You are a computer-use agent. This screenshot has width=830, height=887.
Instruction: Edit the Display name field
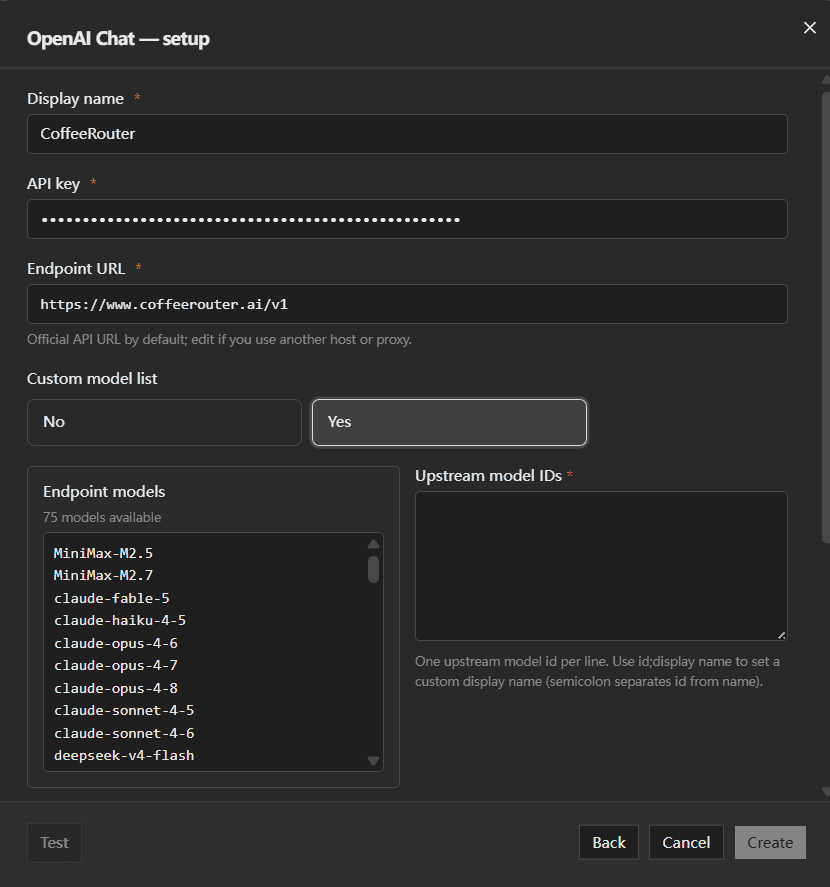pyautogui.click(x=407, y=134)
